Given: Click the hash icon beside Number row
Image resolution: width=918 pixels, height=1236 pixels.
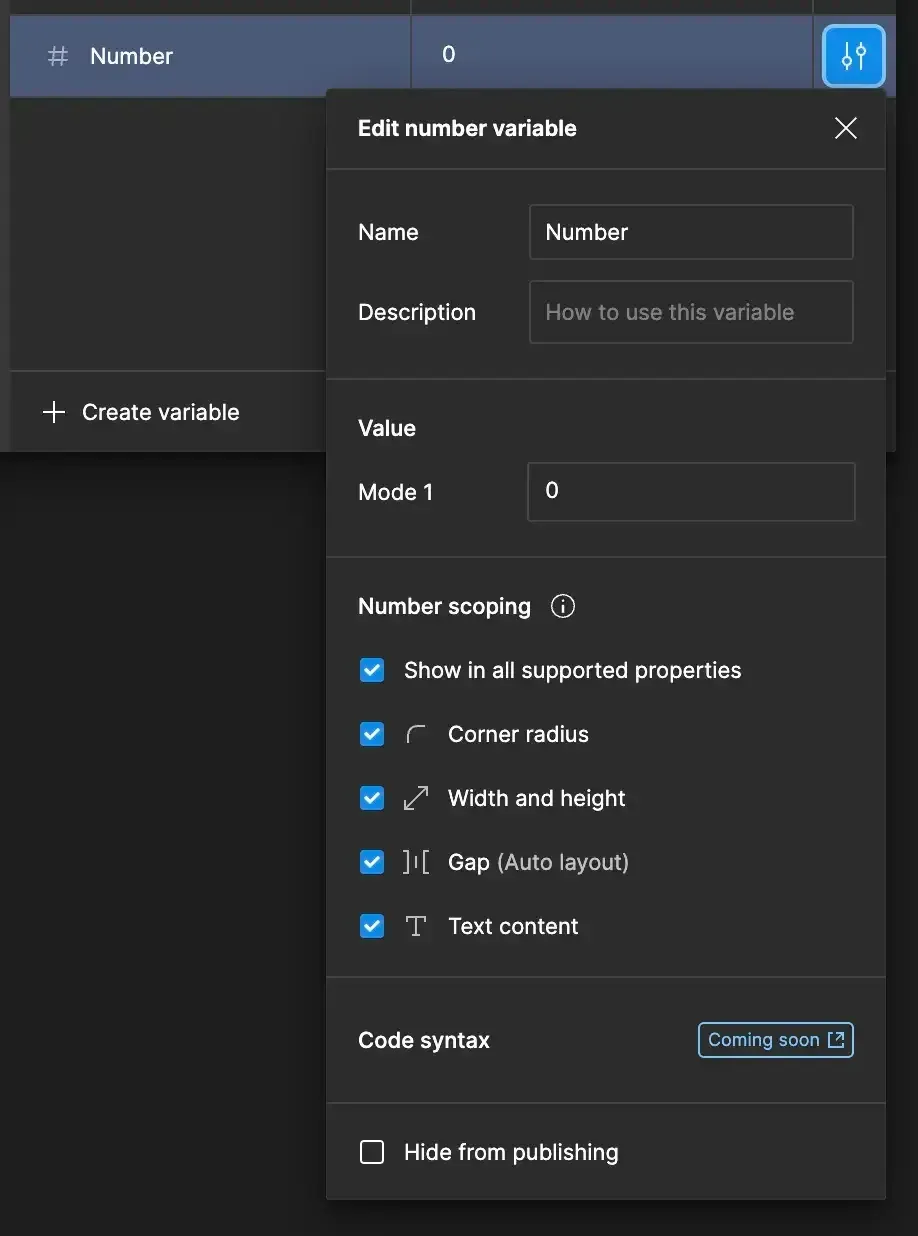Looking at the screenshot, I should click(x=58, y=56).
